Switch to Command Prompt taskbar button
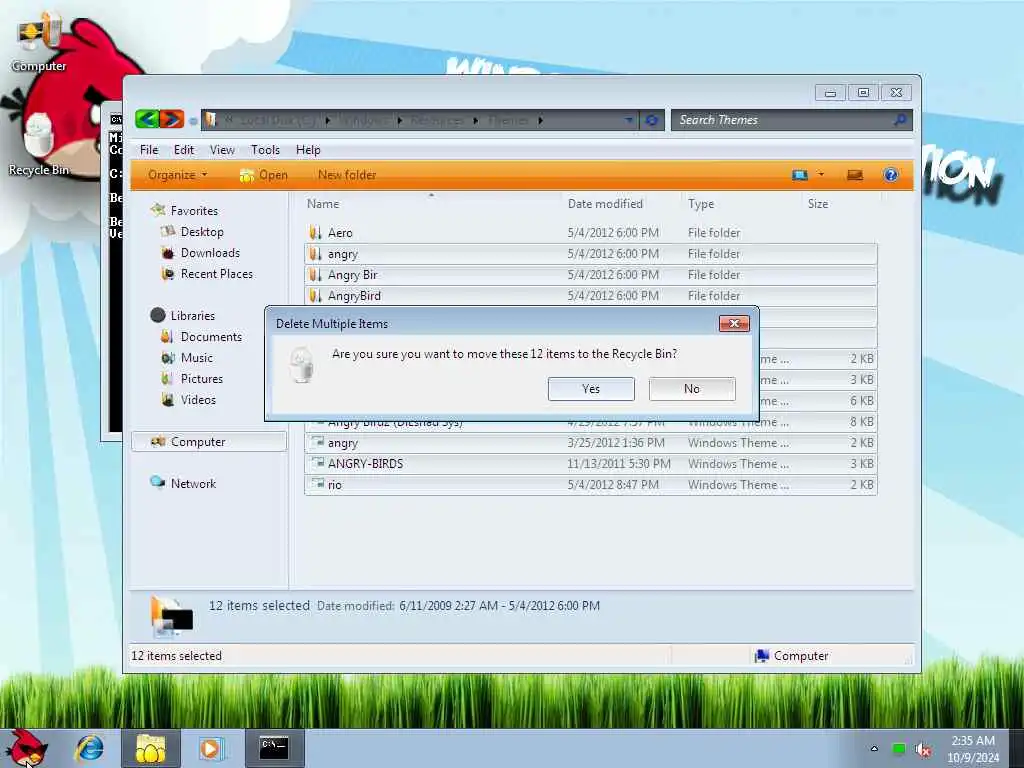This screenshot has width=1024, height=768. pyautogui.click(x=274, y=748)
